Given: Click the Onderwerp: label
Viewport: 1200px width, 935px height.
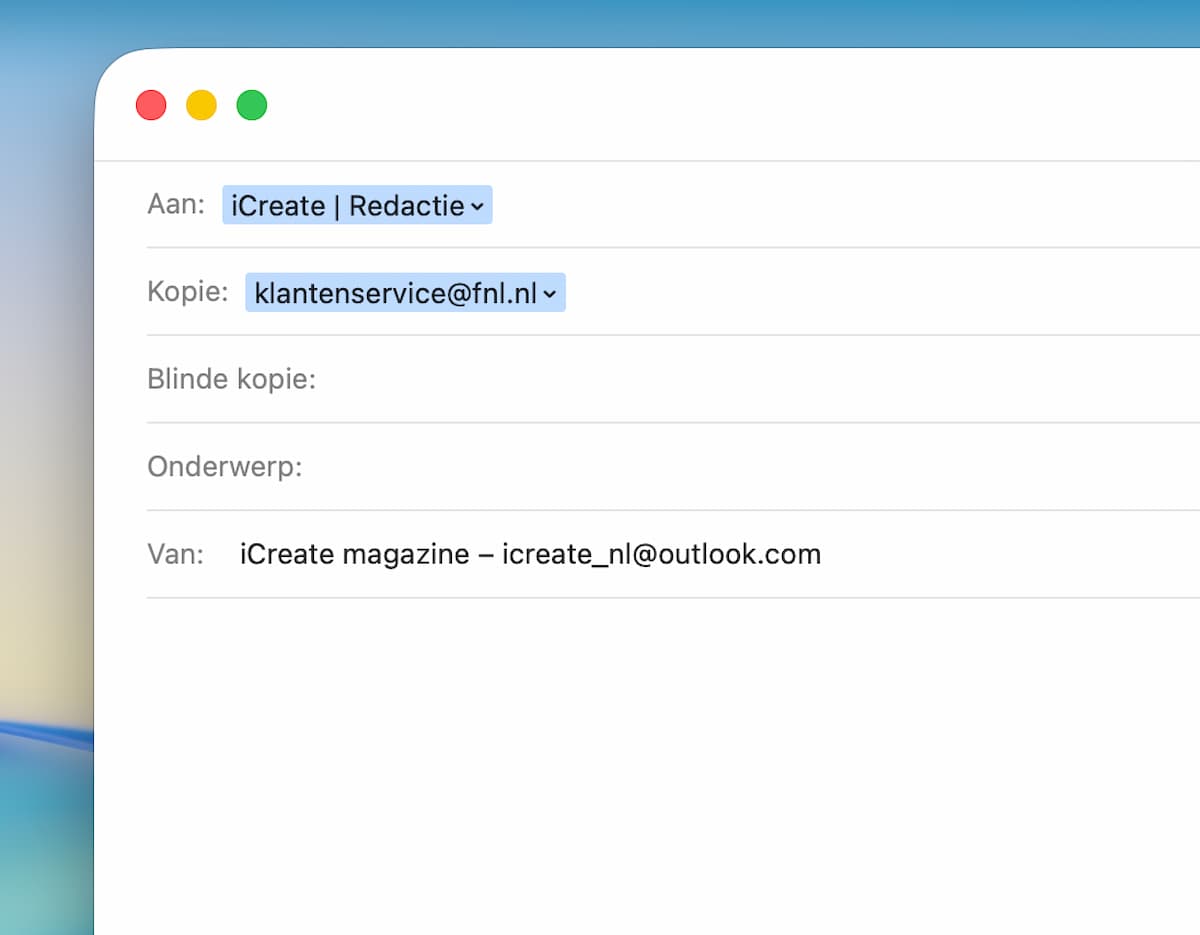Looking at the screenshot, I should [x=224, y=467].
